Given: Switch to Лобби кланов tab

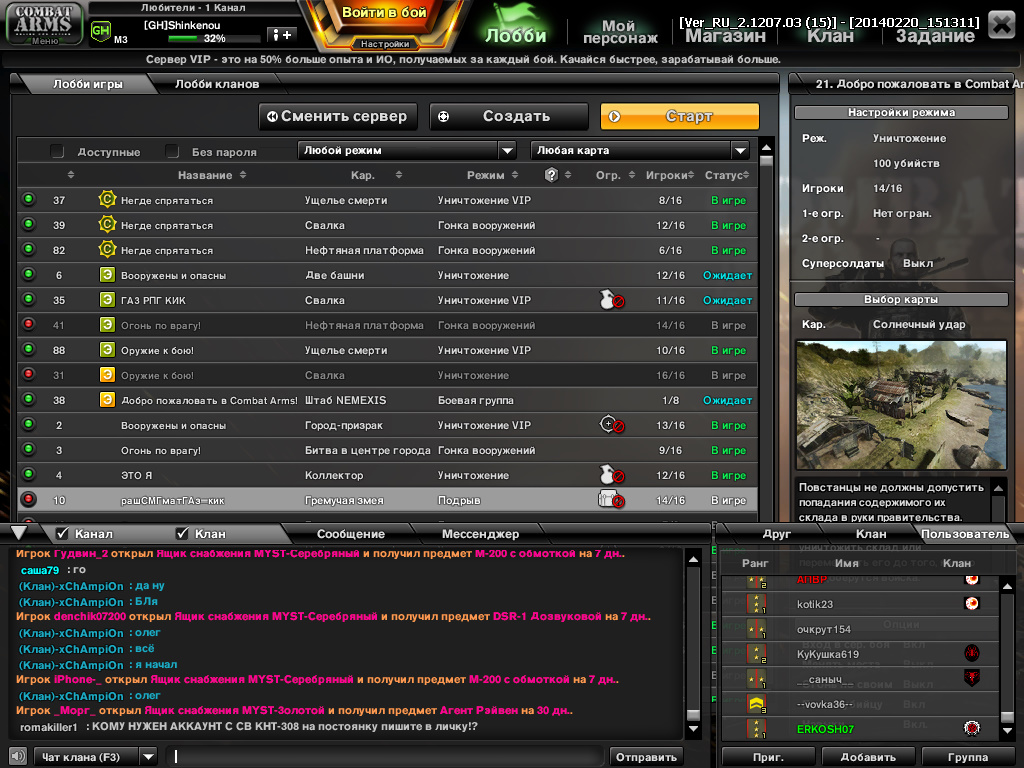Looking at the screenshot, I should pyautogui.click(x=217, y=84).
